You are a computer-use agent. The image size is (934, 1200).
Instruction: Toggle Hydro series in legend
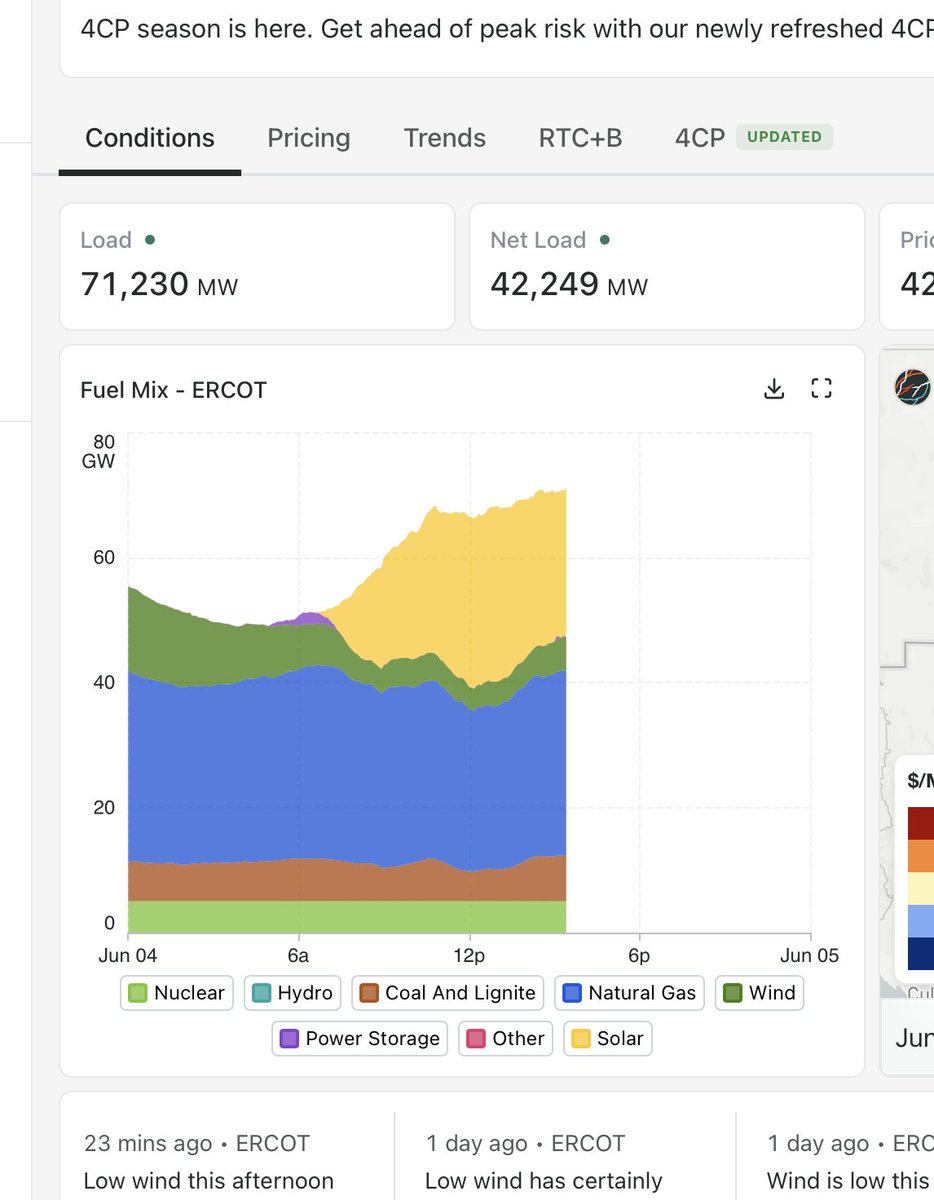tap(292, 993)
